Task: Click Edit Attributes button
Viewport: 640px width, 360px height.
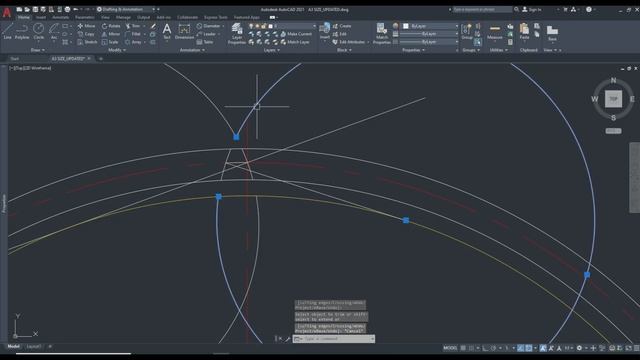Action: 349,42
